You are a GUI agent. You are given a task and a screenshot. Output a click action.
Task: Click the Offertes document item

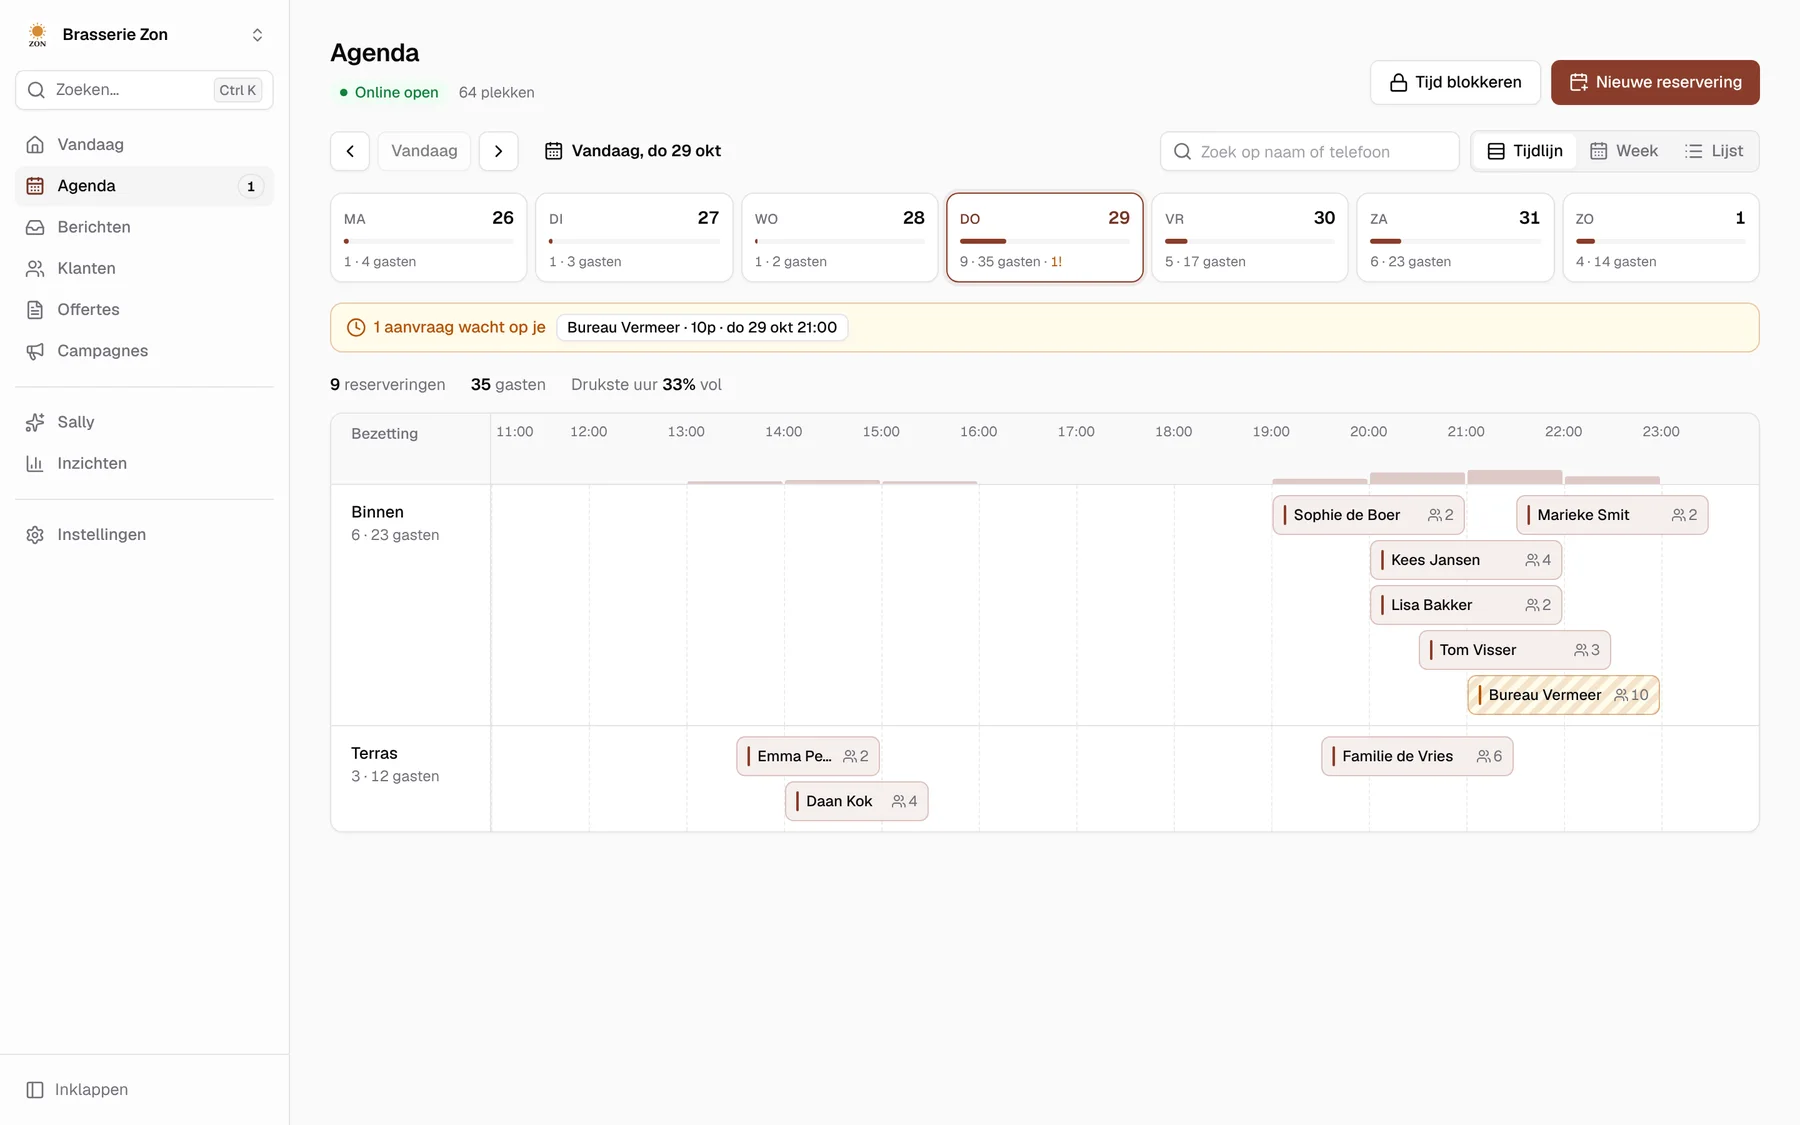[144, 310]
